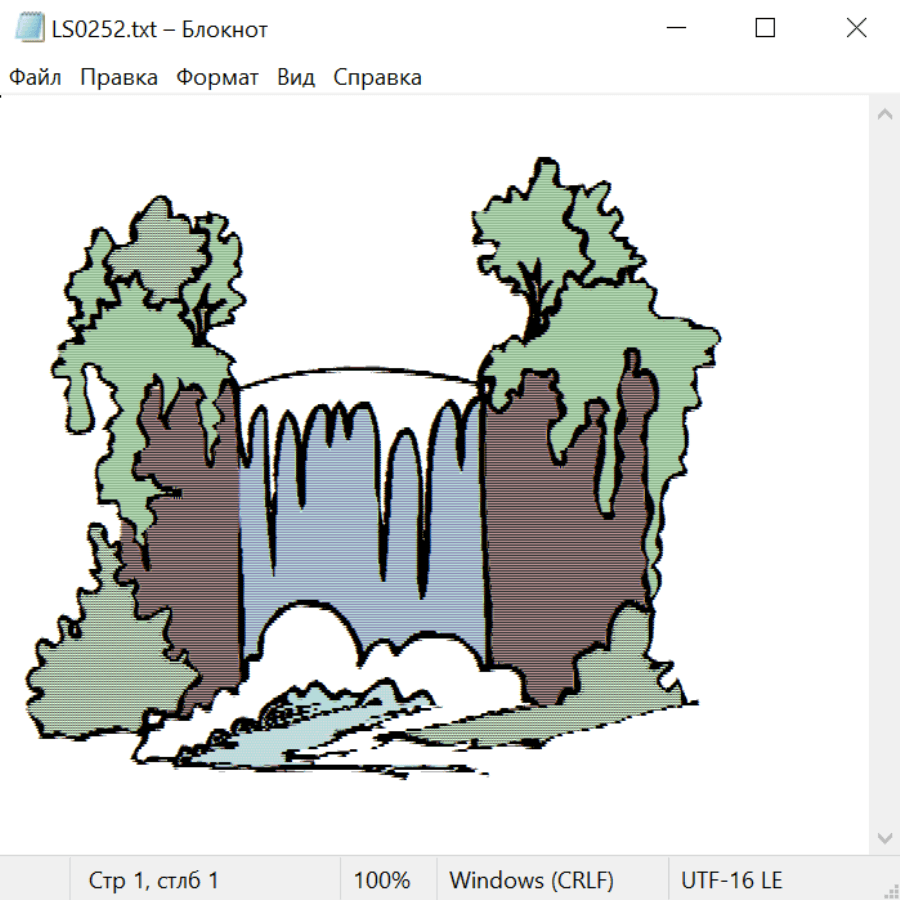Click the 'Стр 1, стлб 1' status indicator
This screenshot has height=900, width=900.
pyautogui.click(x=154, y=880)
